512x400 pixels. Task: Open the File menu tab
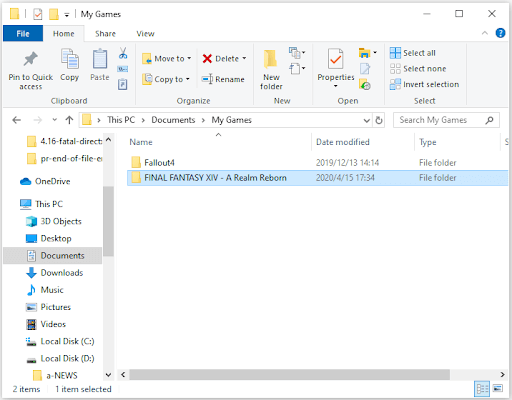pyautogui.click(x=23, y=34)
